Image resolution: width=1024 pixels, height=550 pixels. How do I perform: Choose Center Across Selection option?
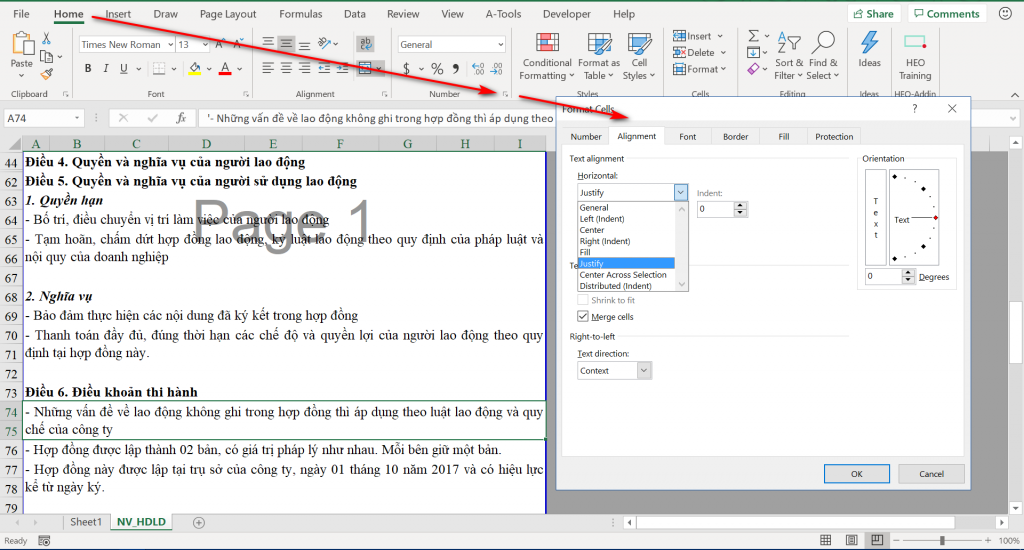tap(623, 274)
